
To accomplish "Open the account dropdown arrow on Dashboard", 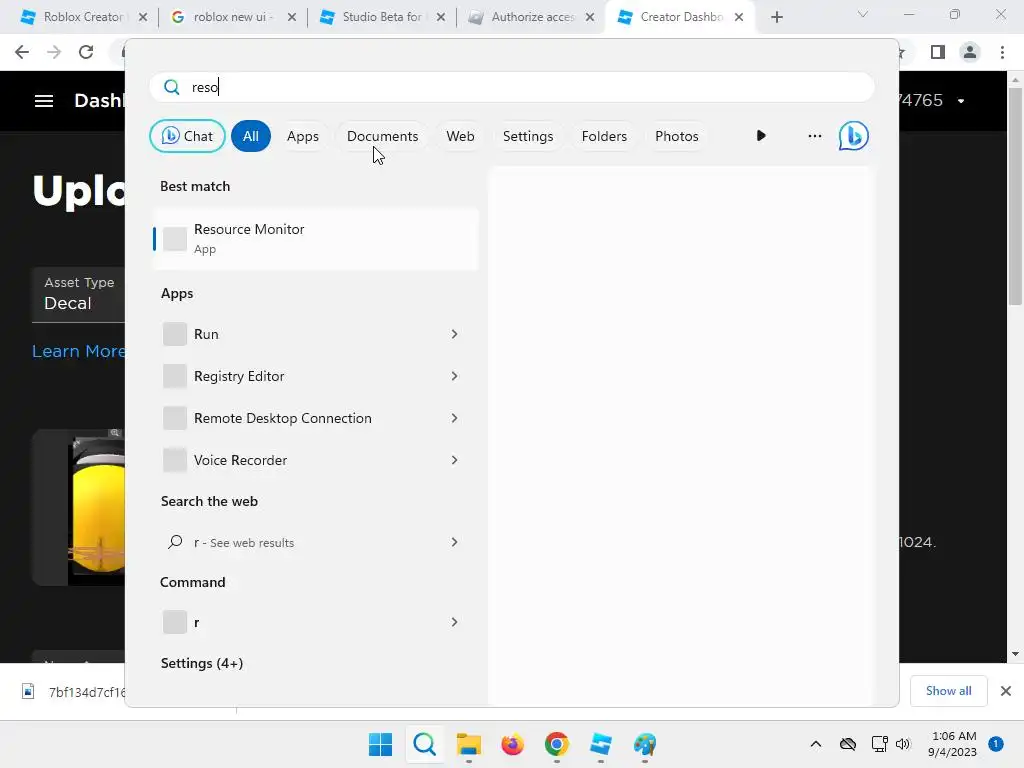I will click(961, 101).
